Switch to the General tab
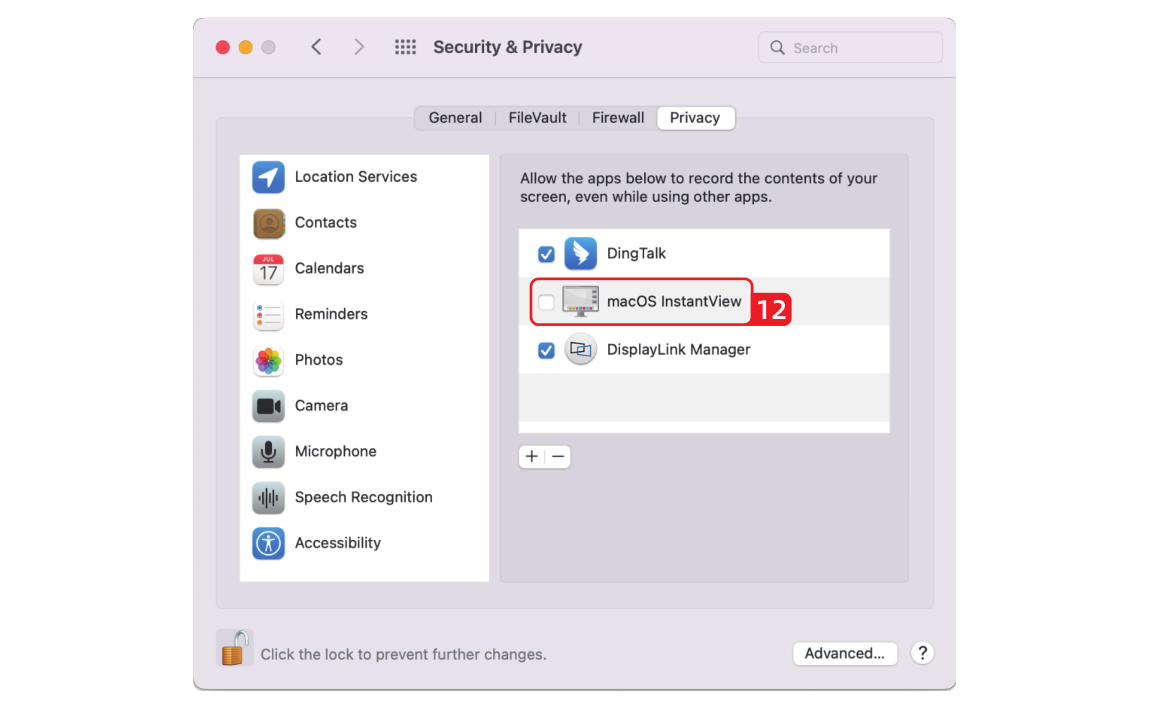Viewport: 1158px width, 721px height. [x=455, y=118]
